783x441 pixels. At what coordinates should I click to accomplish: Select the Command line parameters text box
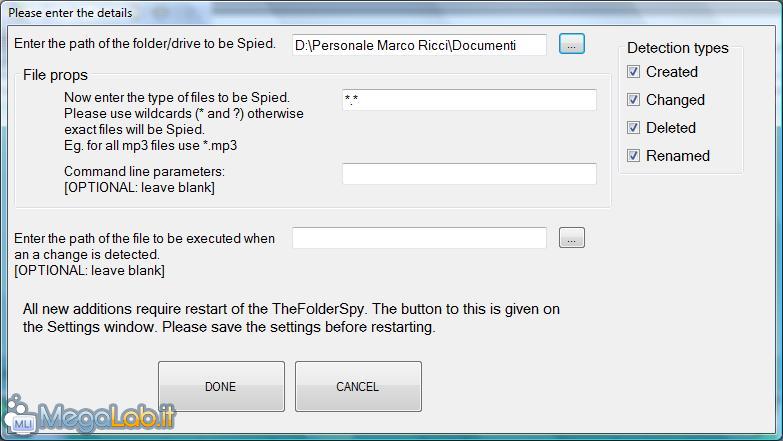point(469,174)
